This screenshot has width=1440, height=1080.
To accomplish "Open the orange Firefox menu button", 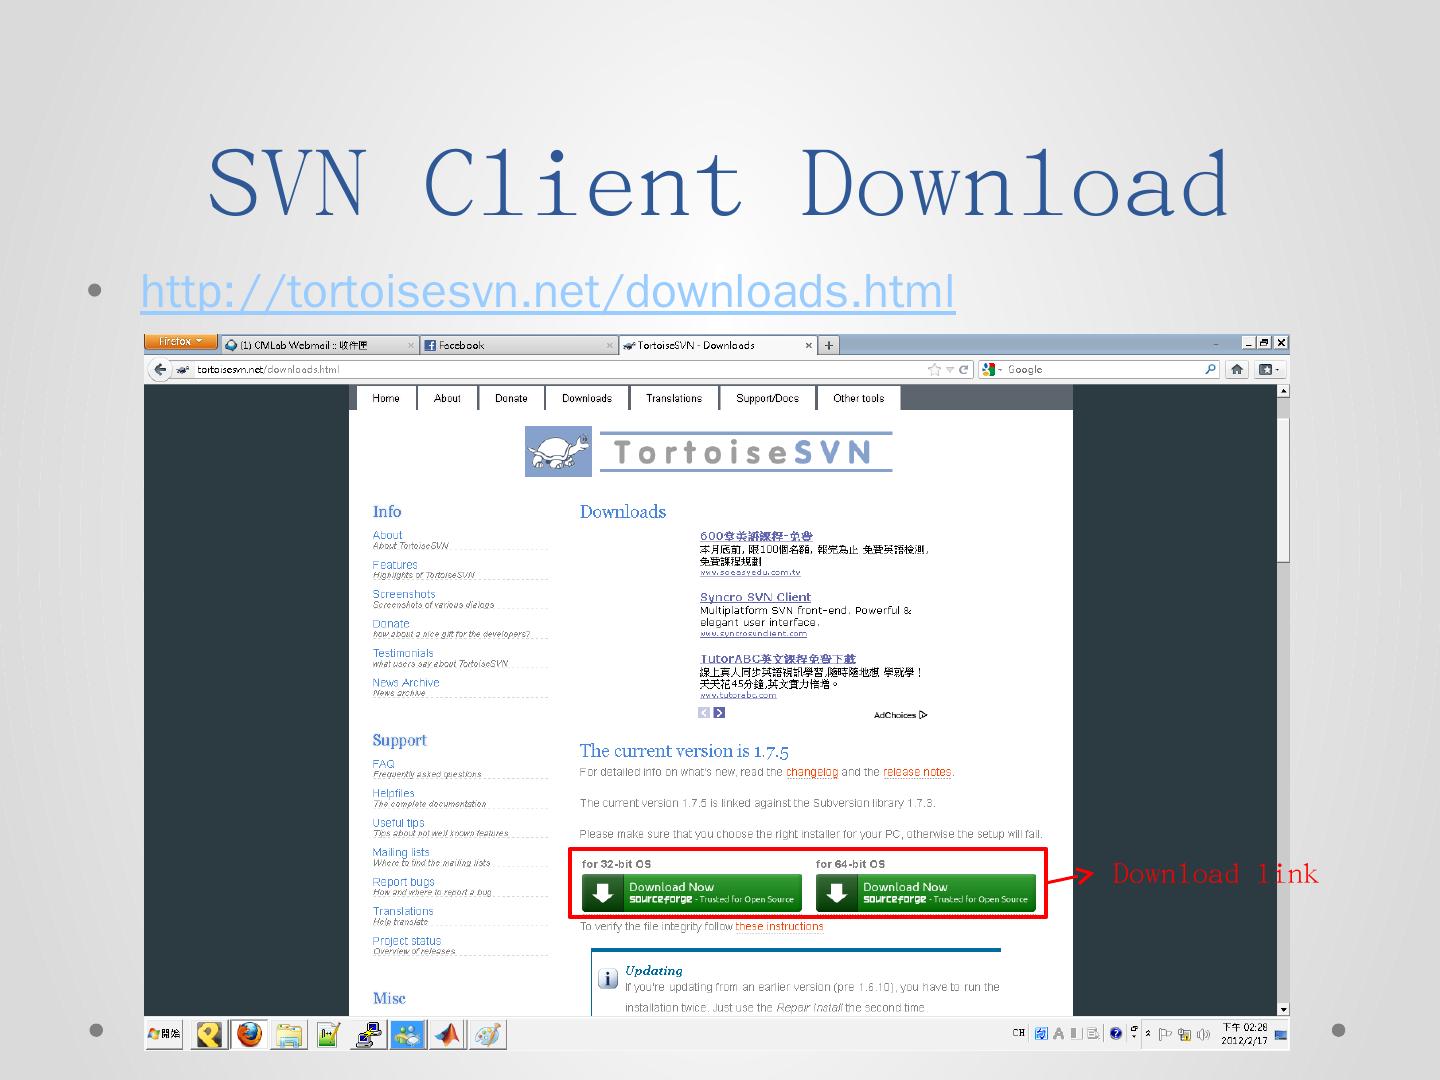I will point(180,342).
